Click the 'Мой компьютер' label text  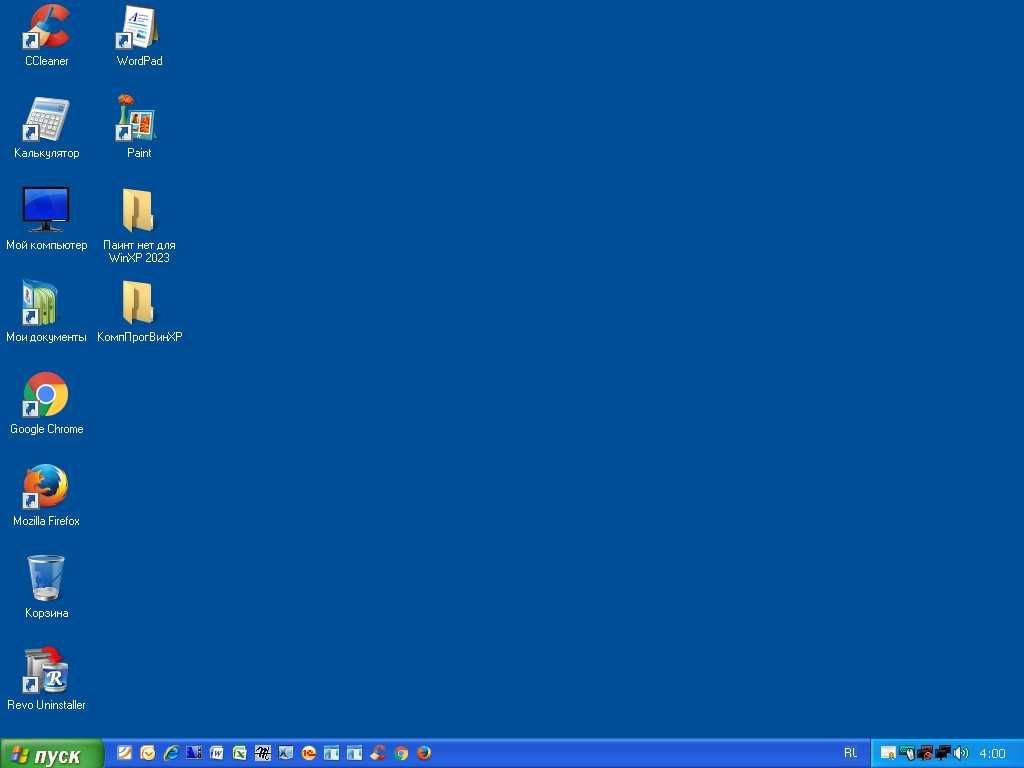click(x=46, y=245)
